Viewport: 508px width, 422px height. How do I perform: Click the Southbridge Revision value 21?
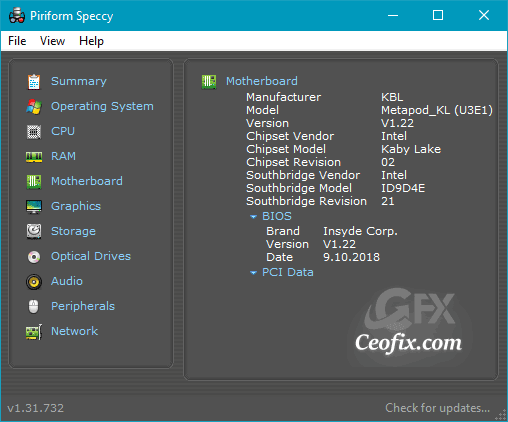pyautogui.click(x=388, y=201)
